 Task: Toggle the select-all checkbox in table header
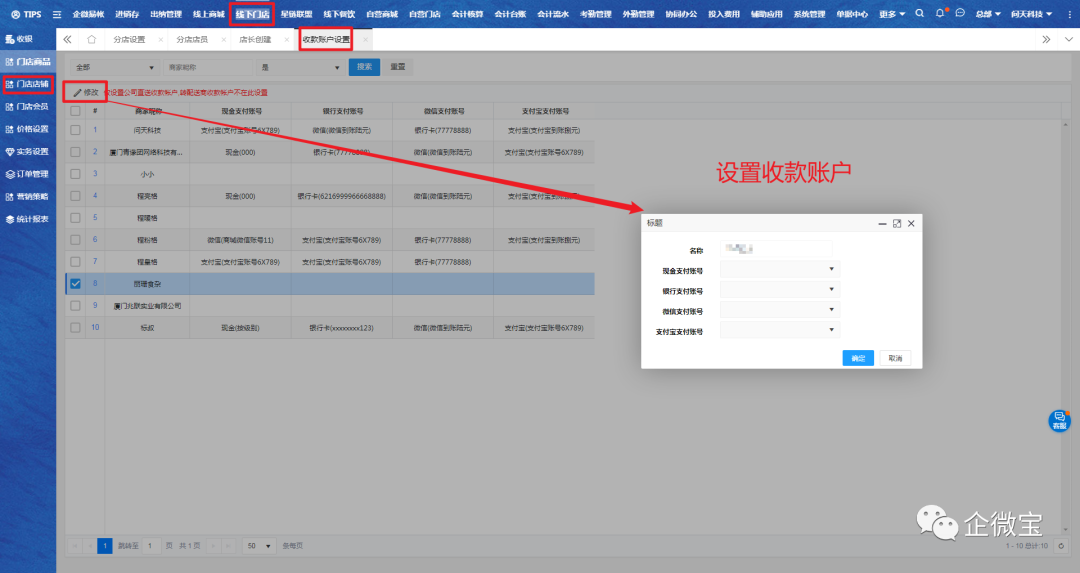click(75, 111)
